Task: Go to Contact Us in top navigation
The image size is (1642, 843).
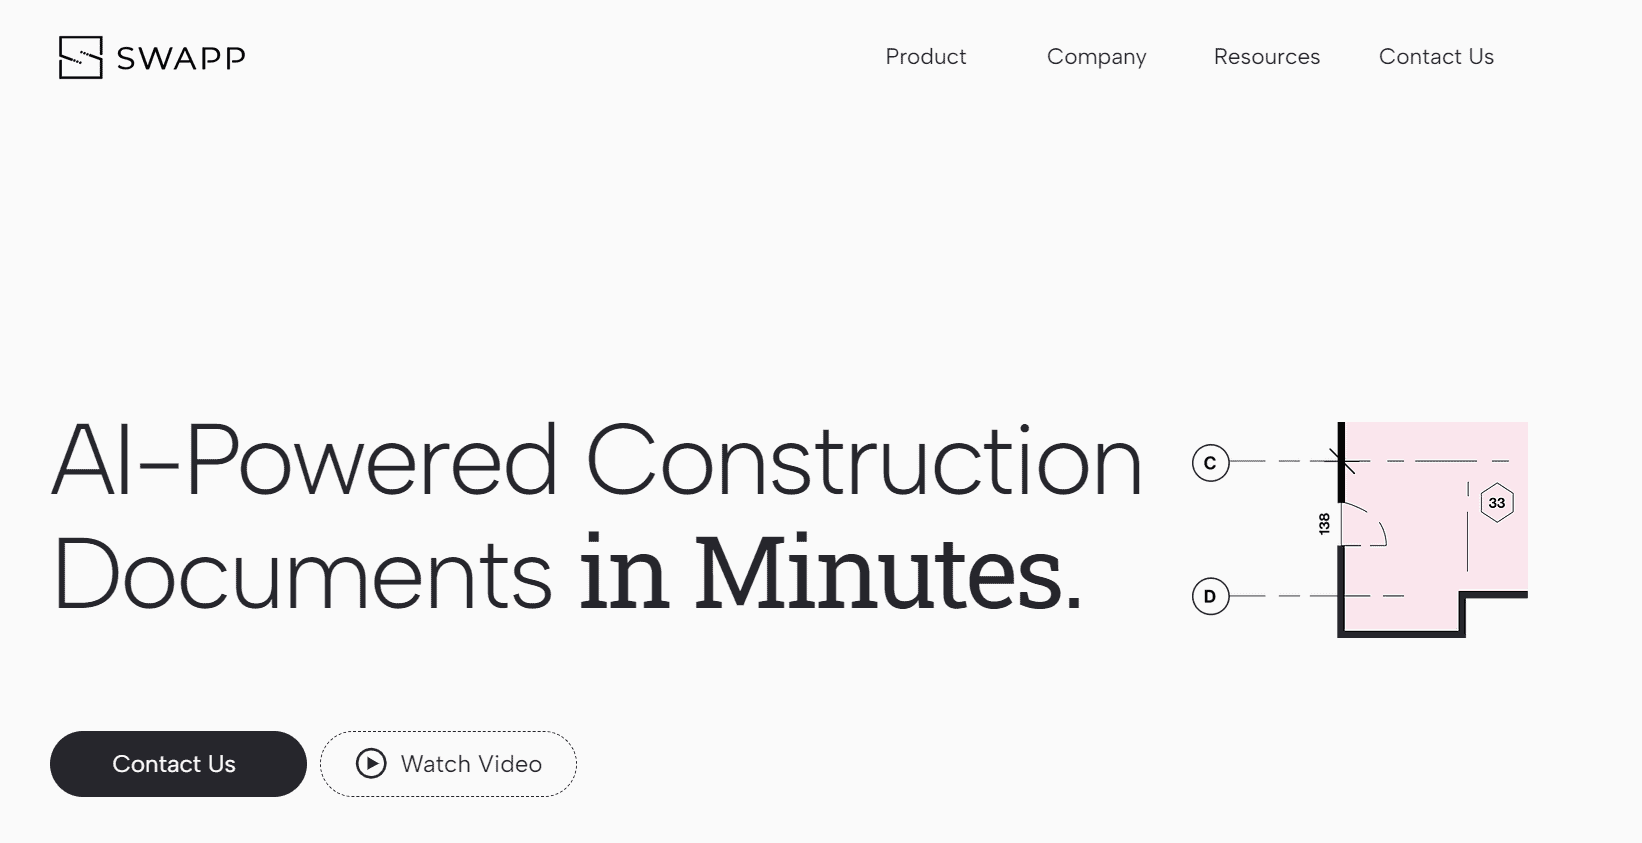Action: 1435,57
